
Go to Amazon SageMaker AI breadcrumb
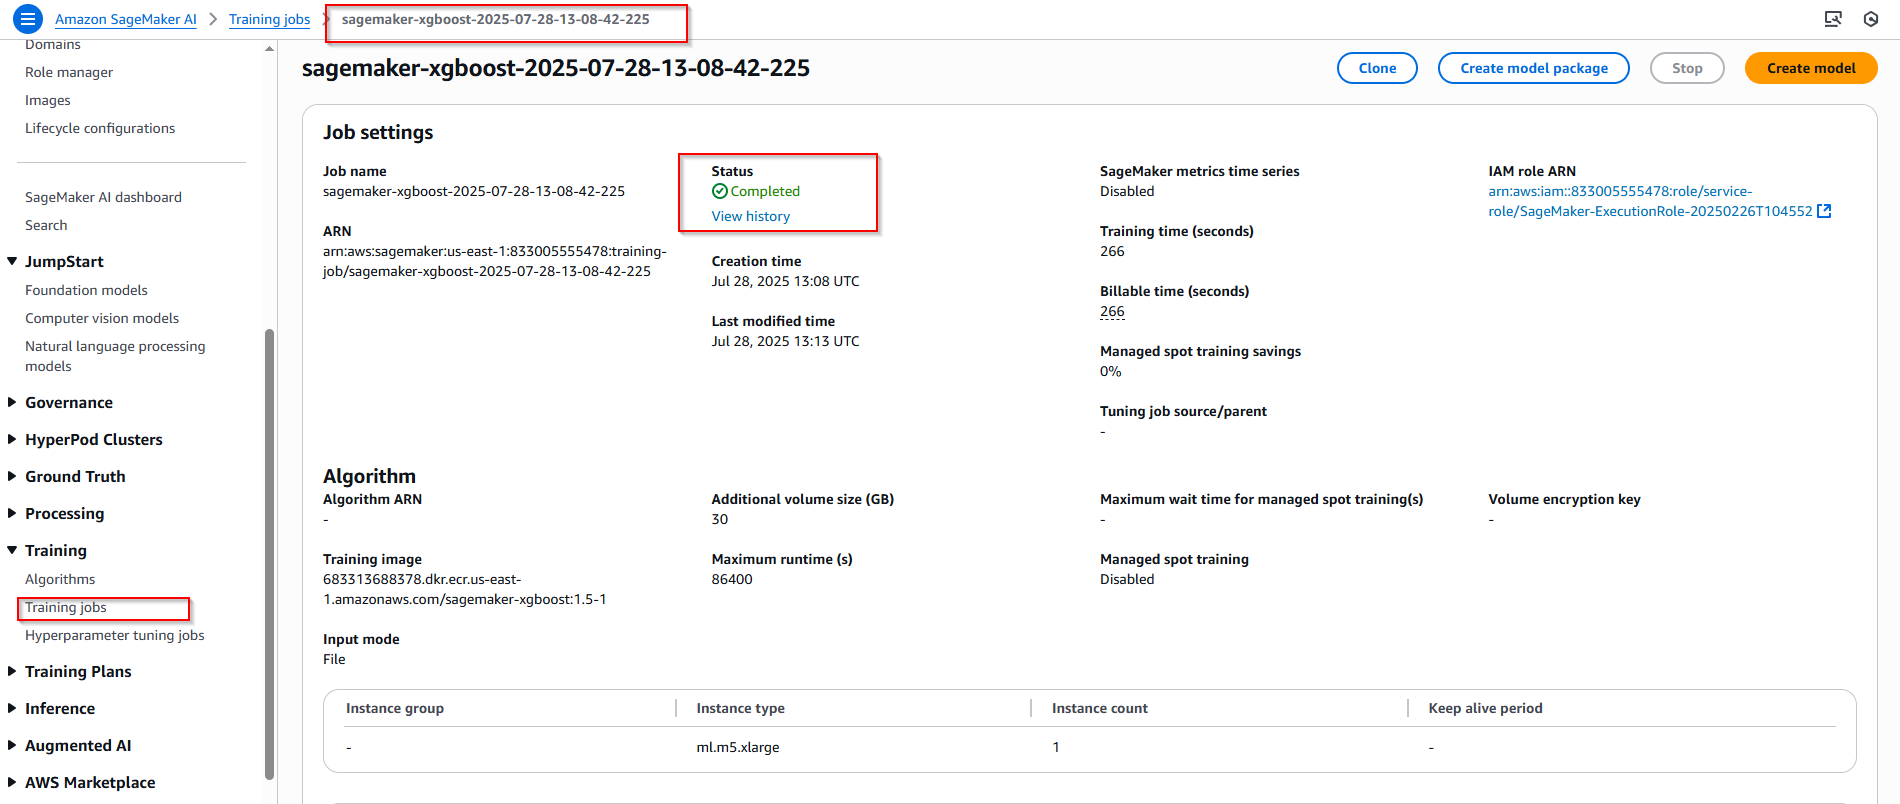[x=126, y=19]
